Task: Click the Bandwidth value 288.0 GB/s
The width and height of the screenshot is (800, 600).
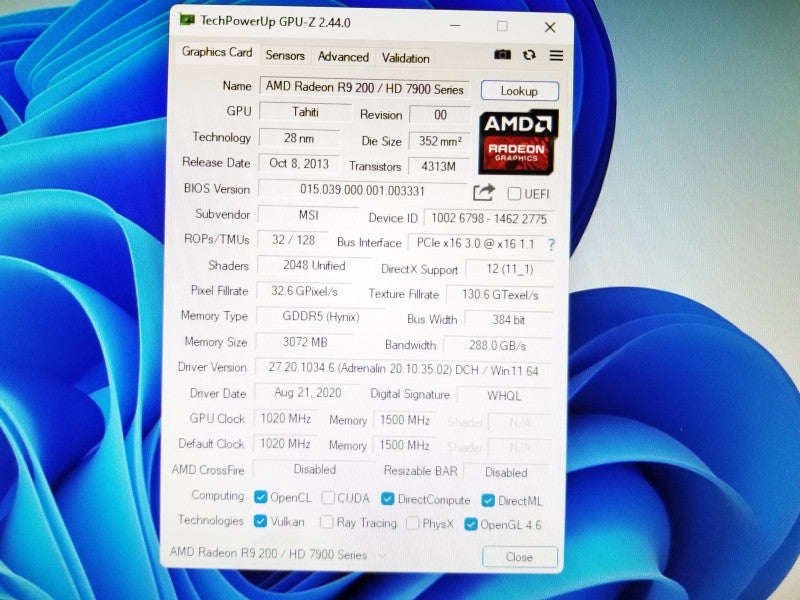Action: 497,345
